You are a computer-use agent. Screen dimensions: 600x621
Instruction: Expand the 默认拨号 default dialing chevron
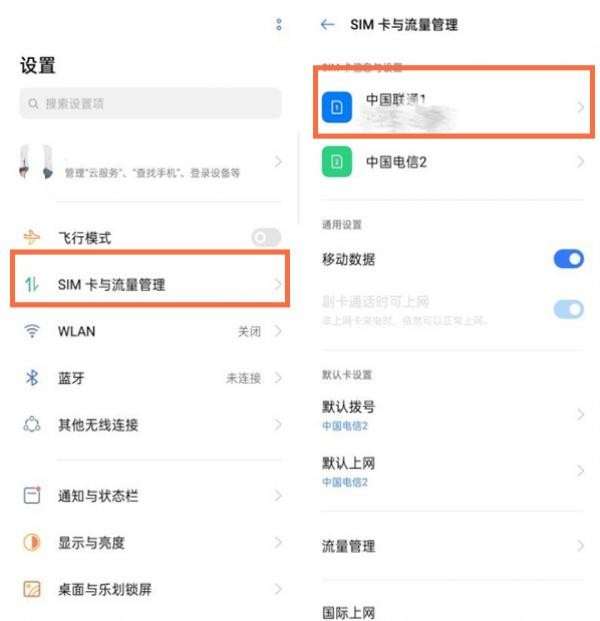[580, 415]
